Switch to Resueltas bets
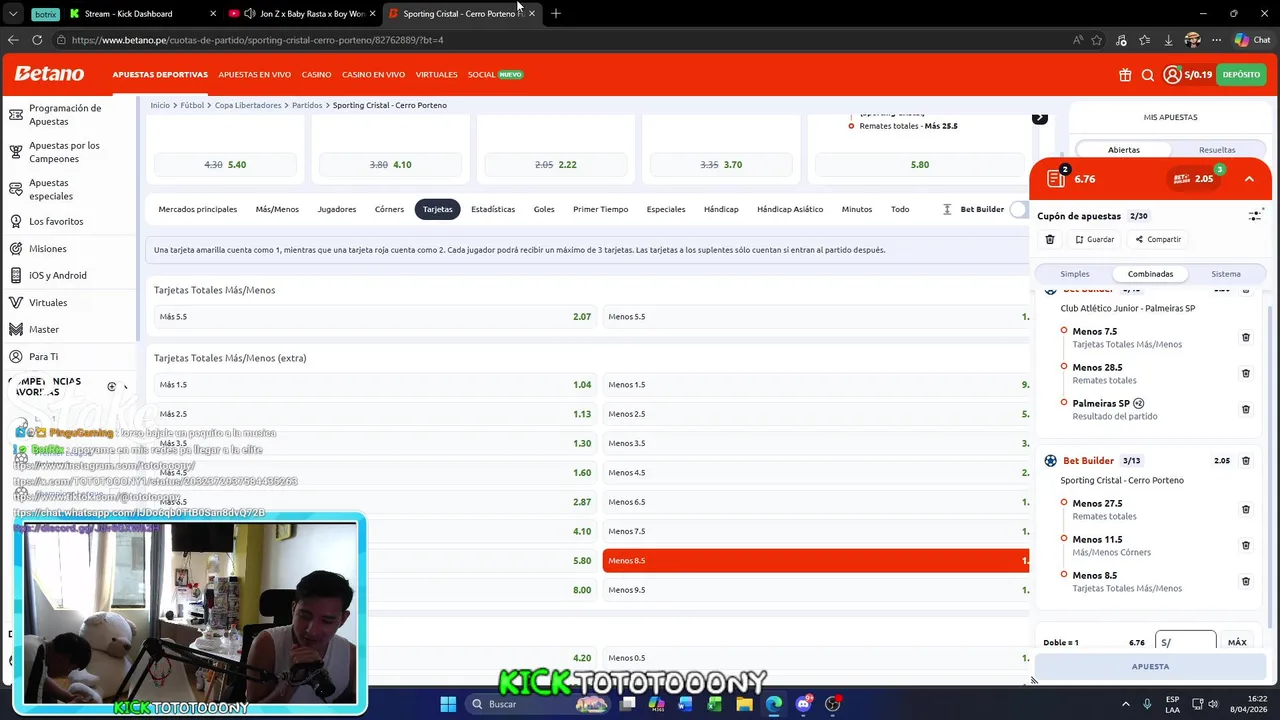The width and height of the screenshot is (1280, 720). pos(1217,150)
